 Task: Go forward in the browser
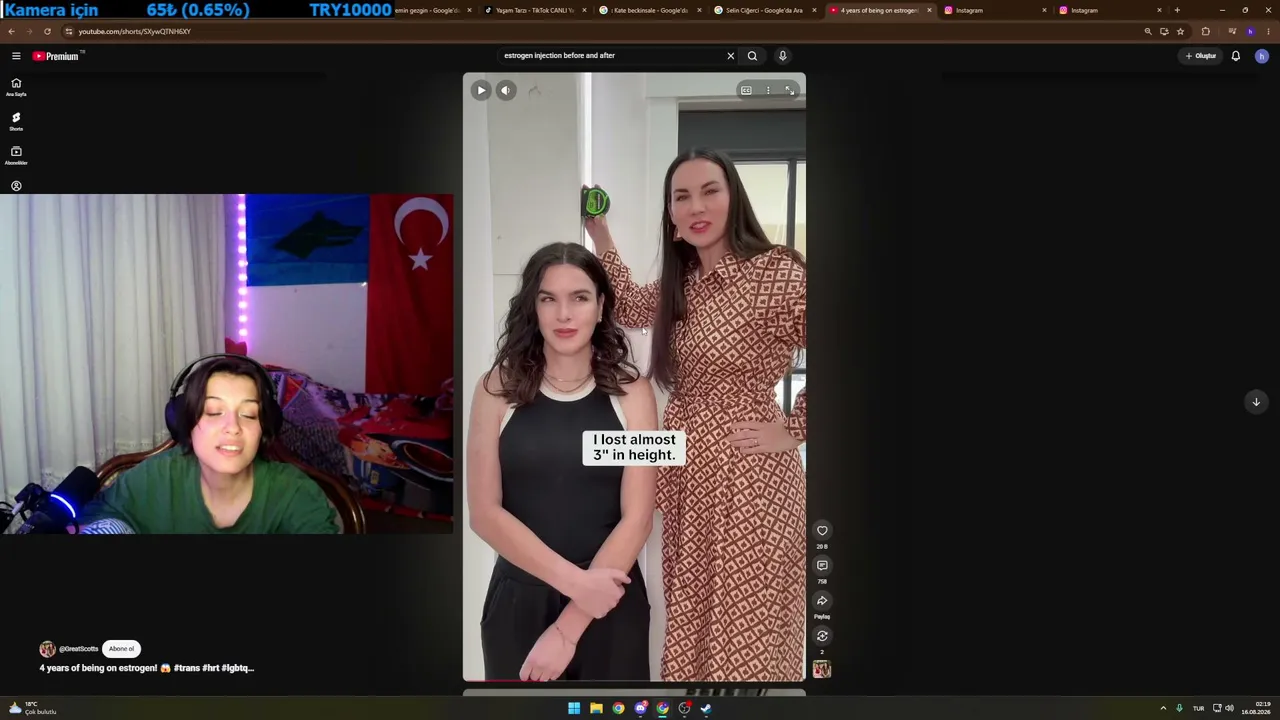point(29,31)
